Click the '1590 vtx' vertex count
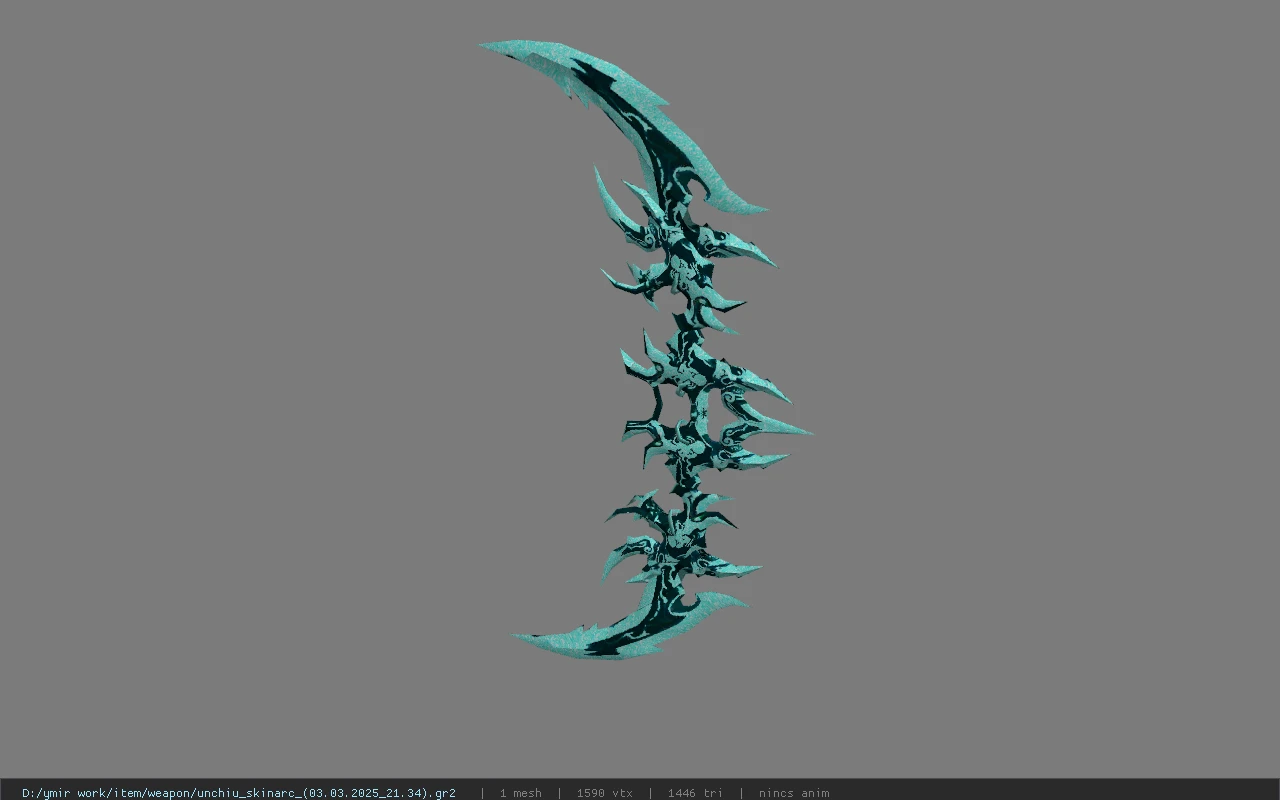Screen dimensions: 1280x800 [x=604, y=793]
